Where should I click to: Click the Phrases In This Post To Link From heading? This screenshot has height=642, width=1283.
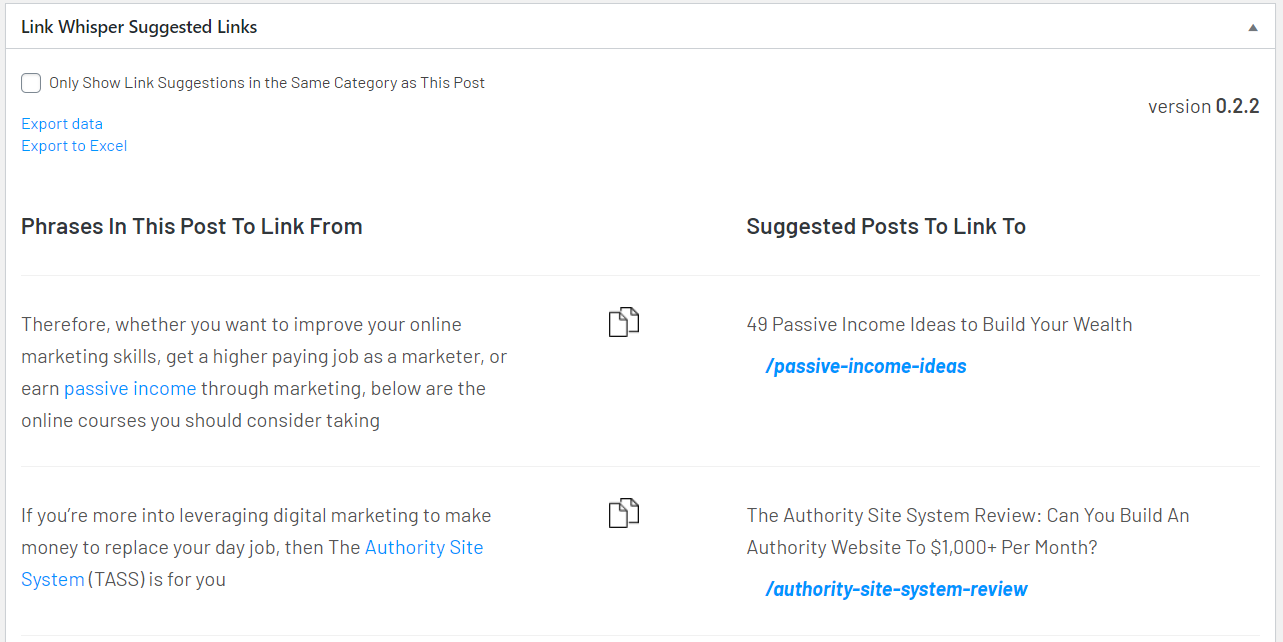click(191, 226)
